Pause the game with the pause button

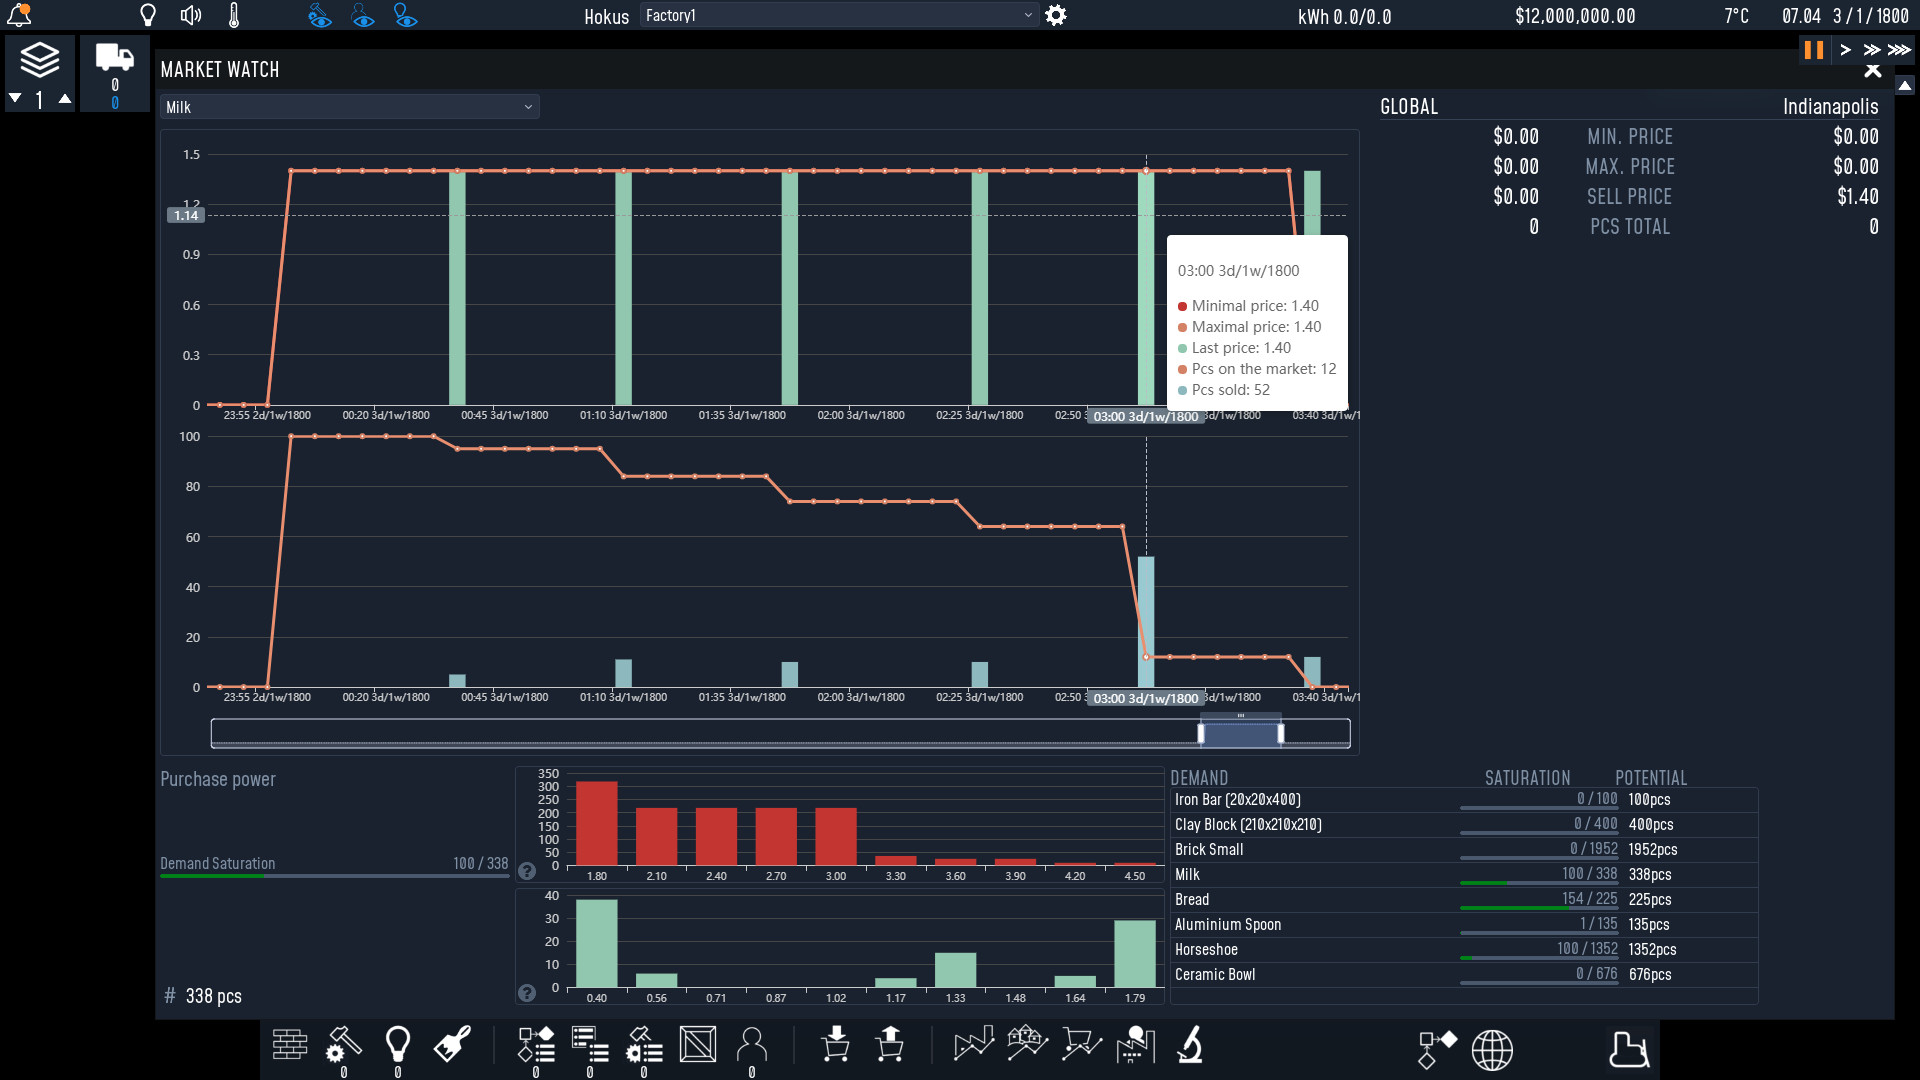[x=1813, y=50]
